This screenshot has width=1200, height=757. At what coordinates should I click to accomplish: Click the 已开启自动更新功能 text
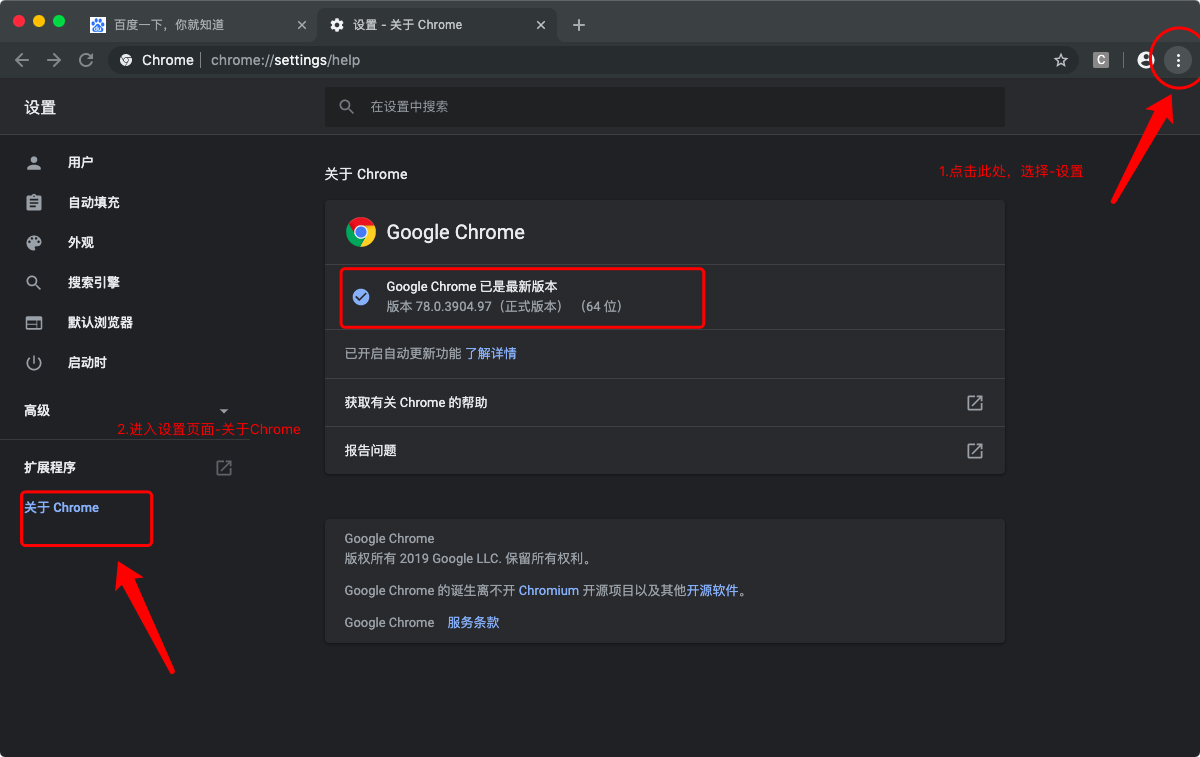pyautogui.click(x=403, y=353)
